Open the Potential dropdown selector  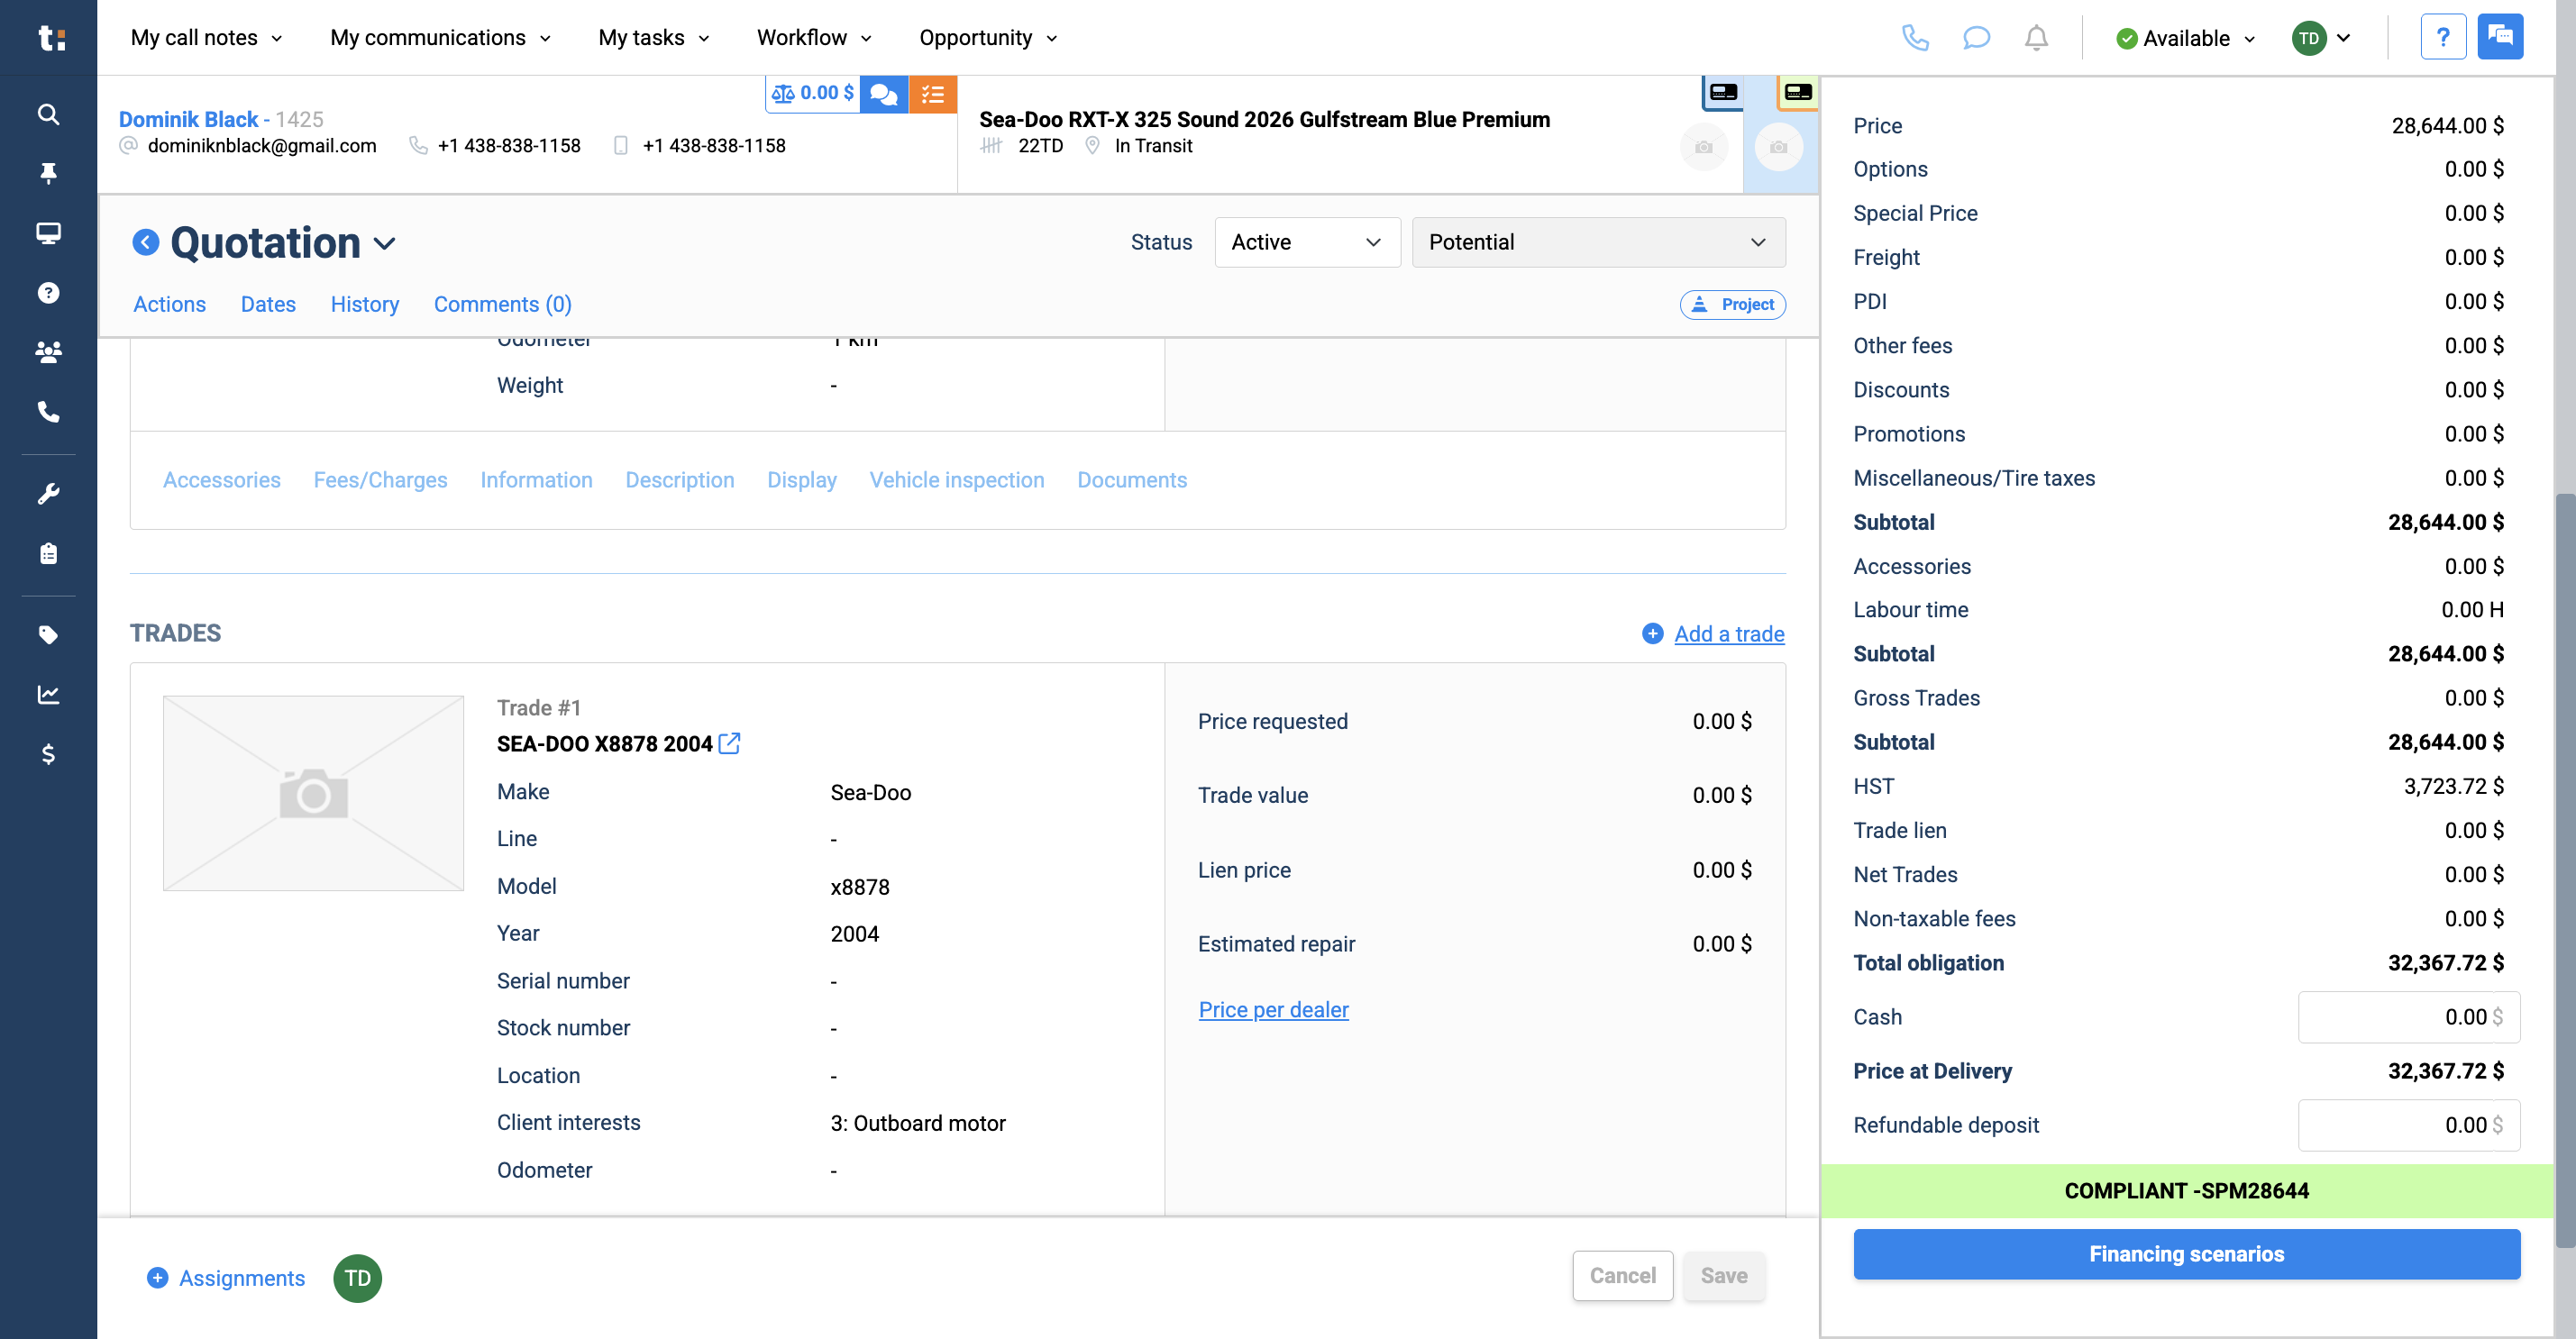(x=1598, y=242)
